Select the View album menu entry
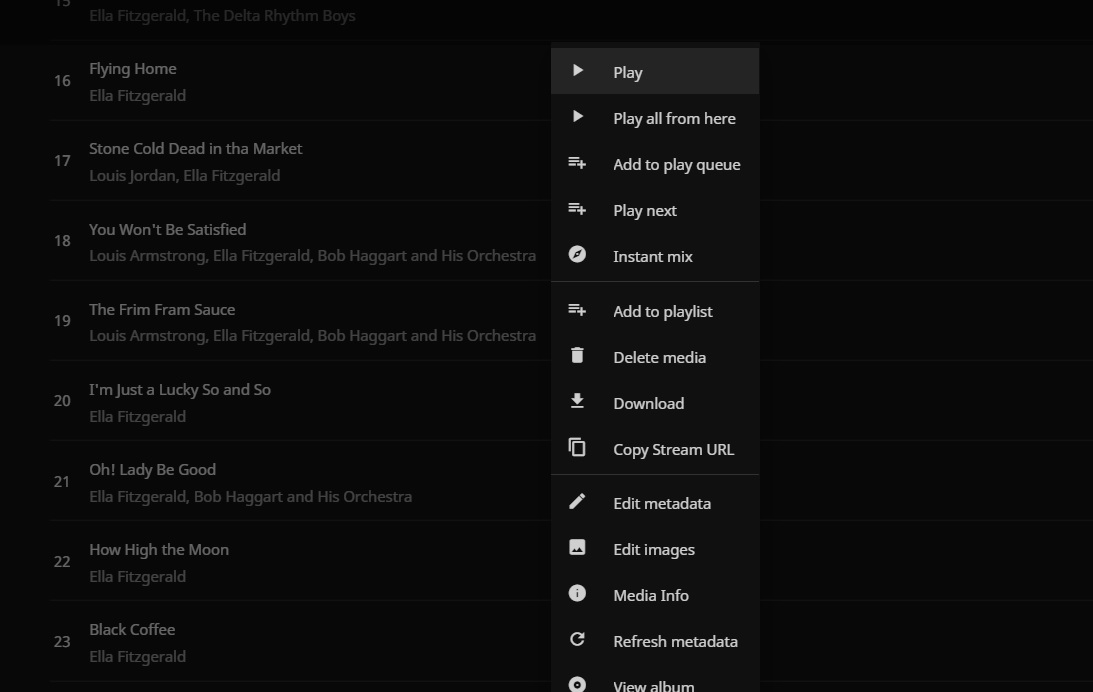 click(x=652, y=684)
